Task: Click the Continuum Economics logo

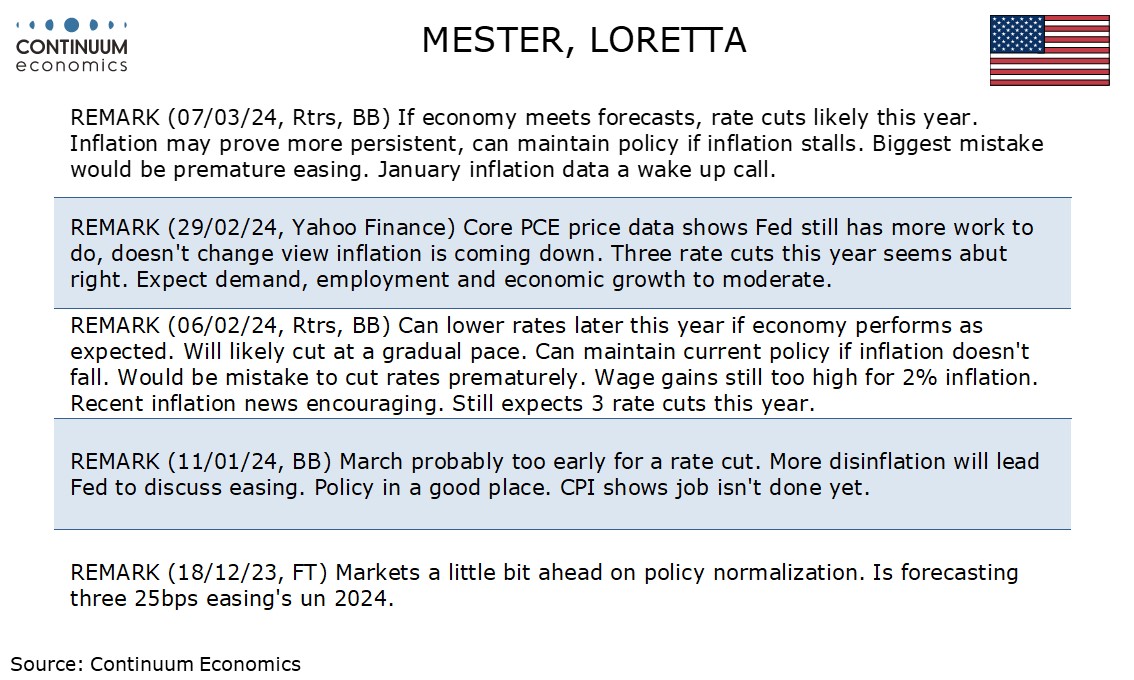Action: pos(72,46)
